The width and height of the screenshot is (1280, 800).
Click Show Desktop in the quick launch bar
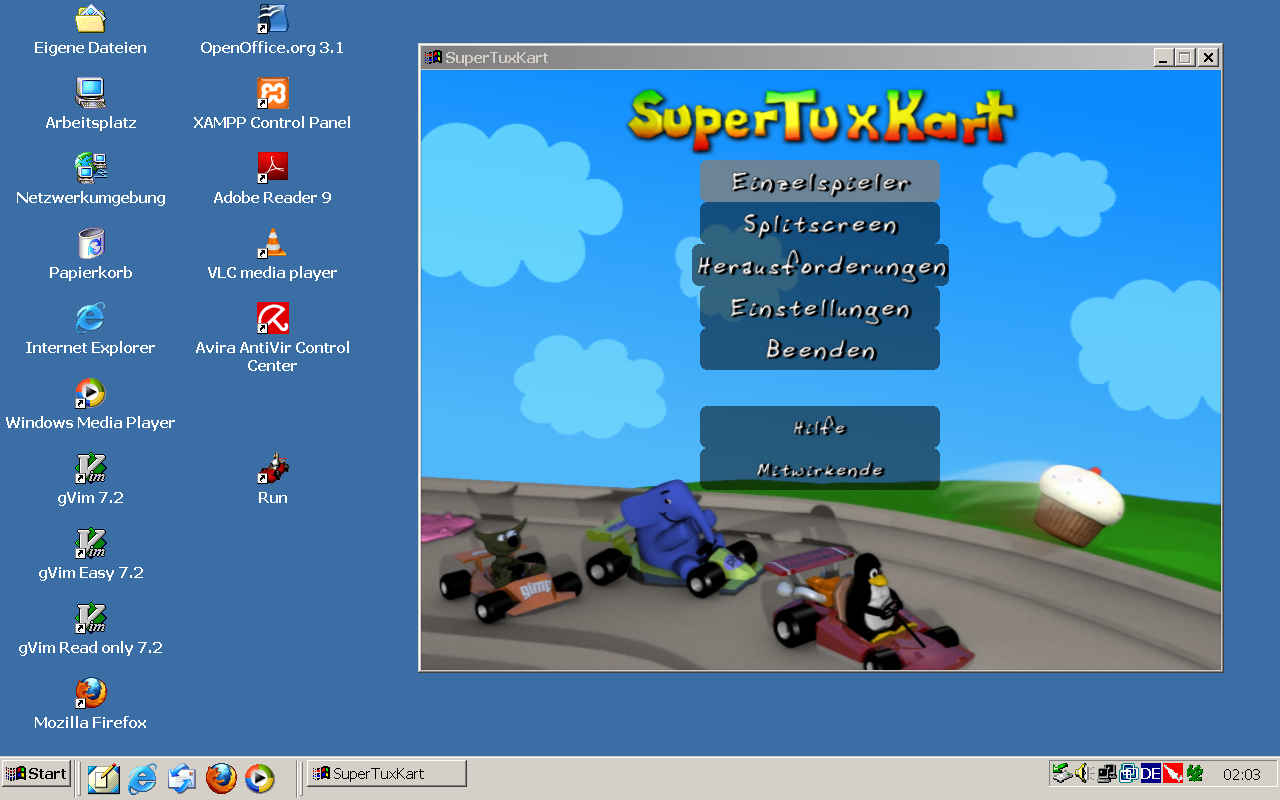[103, 778]
